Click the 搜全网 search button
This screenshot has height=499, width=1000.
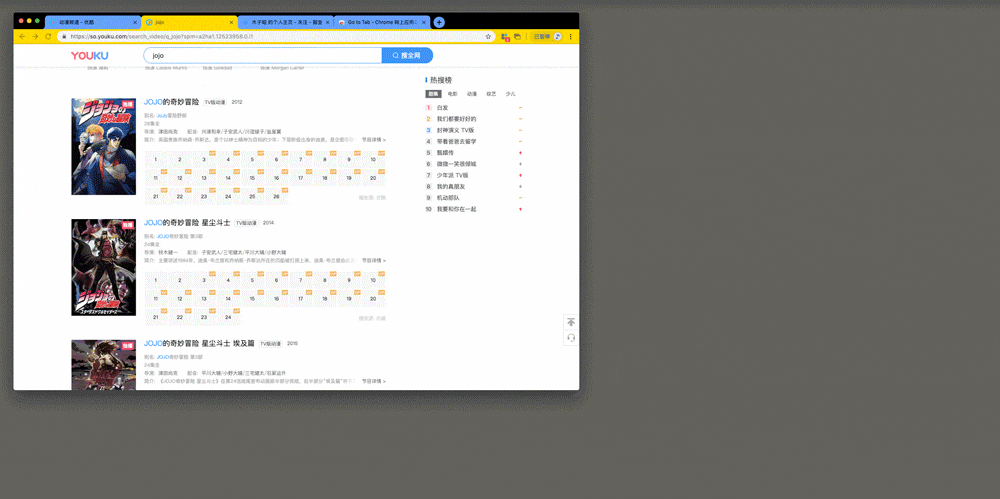pos(407,56)
